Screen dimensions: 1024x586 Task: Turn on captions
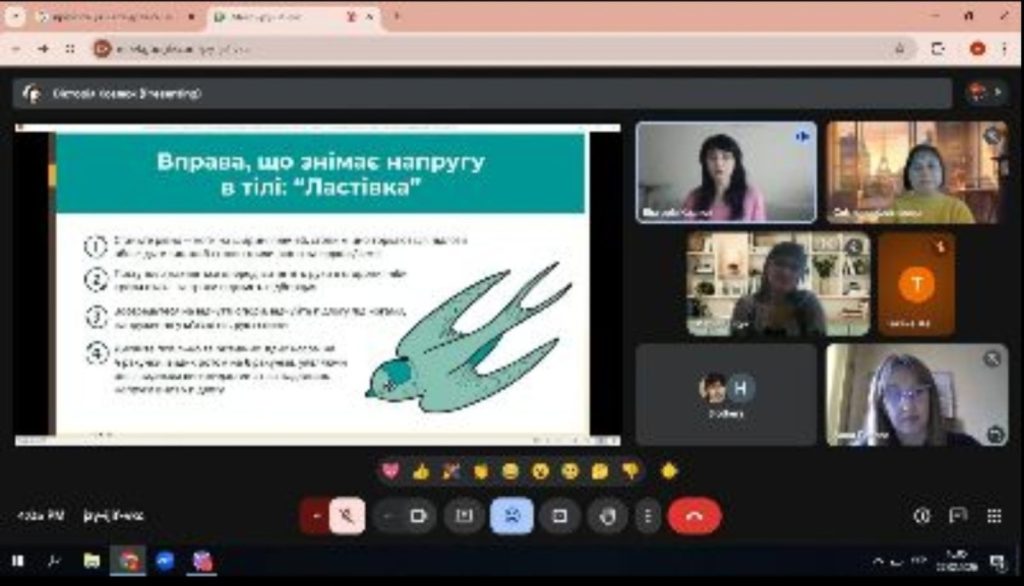pos(464,516)
